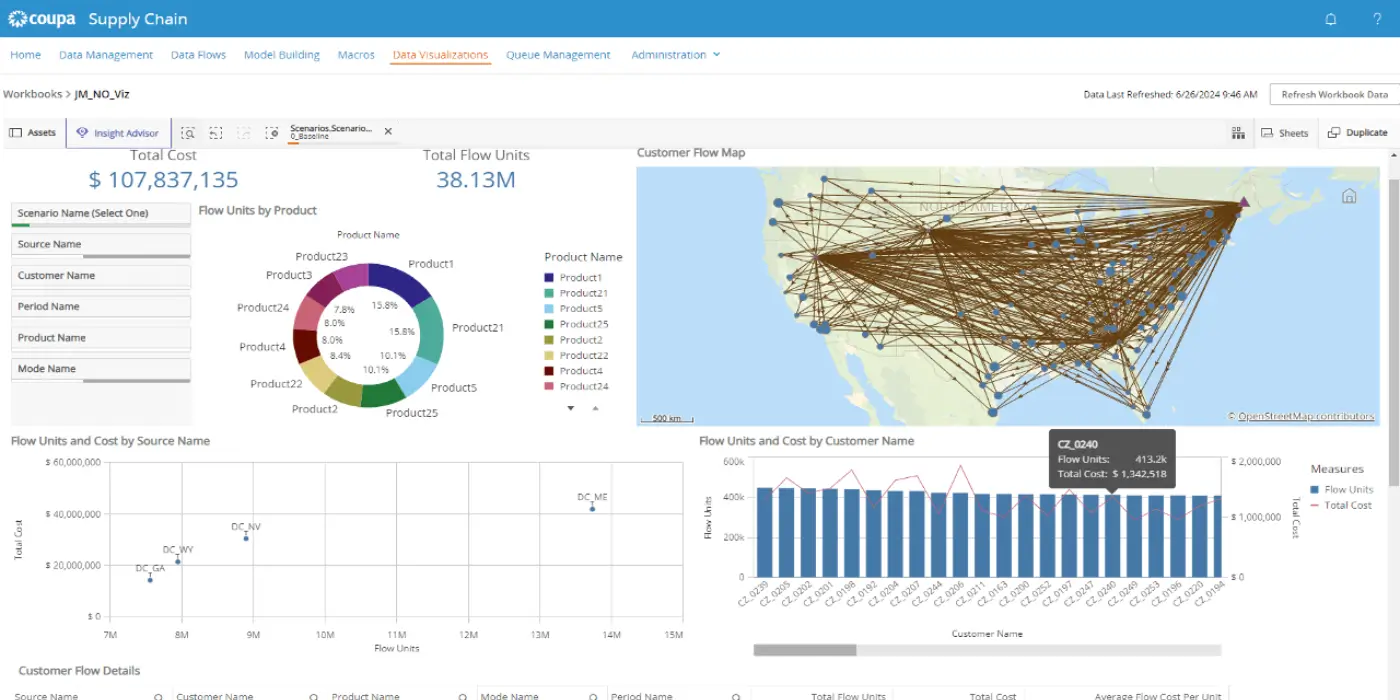Open the Macros tab

pyautogui.click(x=356, y=55)
